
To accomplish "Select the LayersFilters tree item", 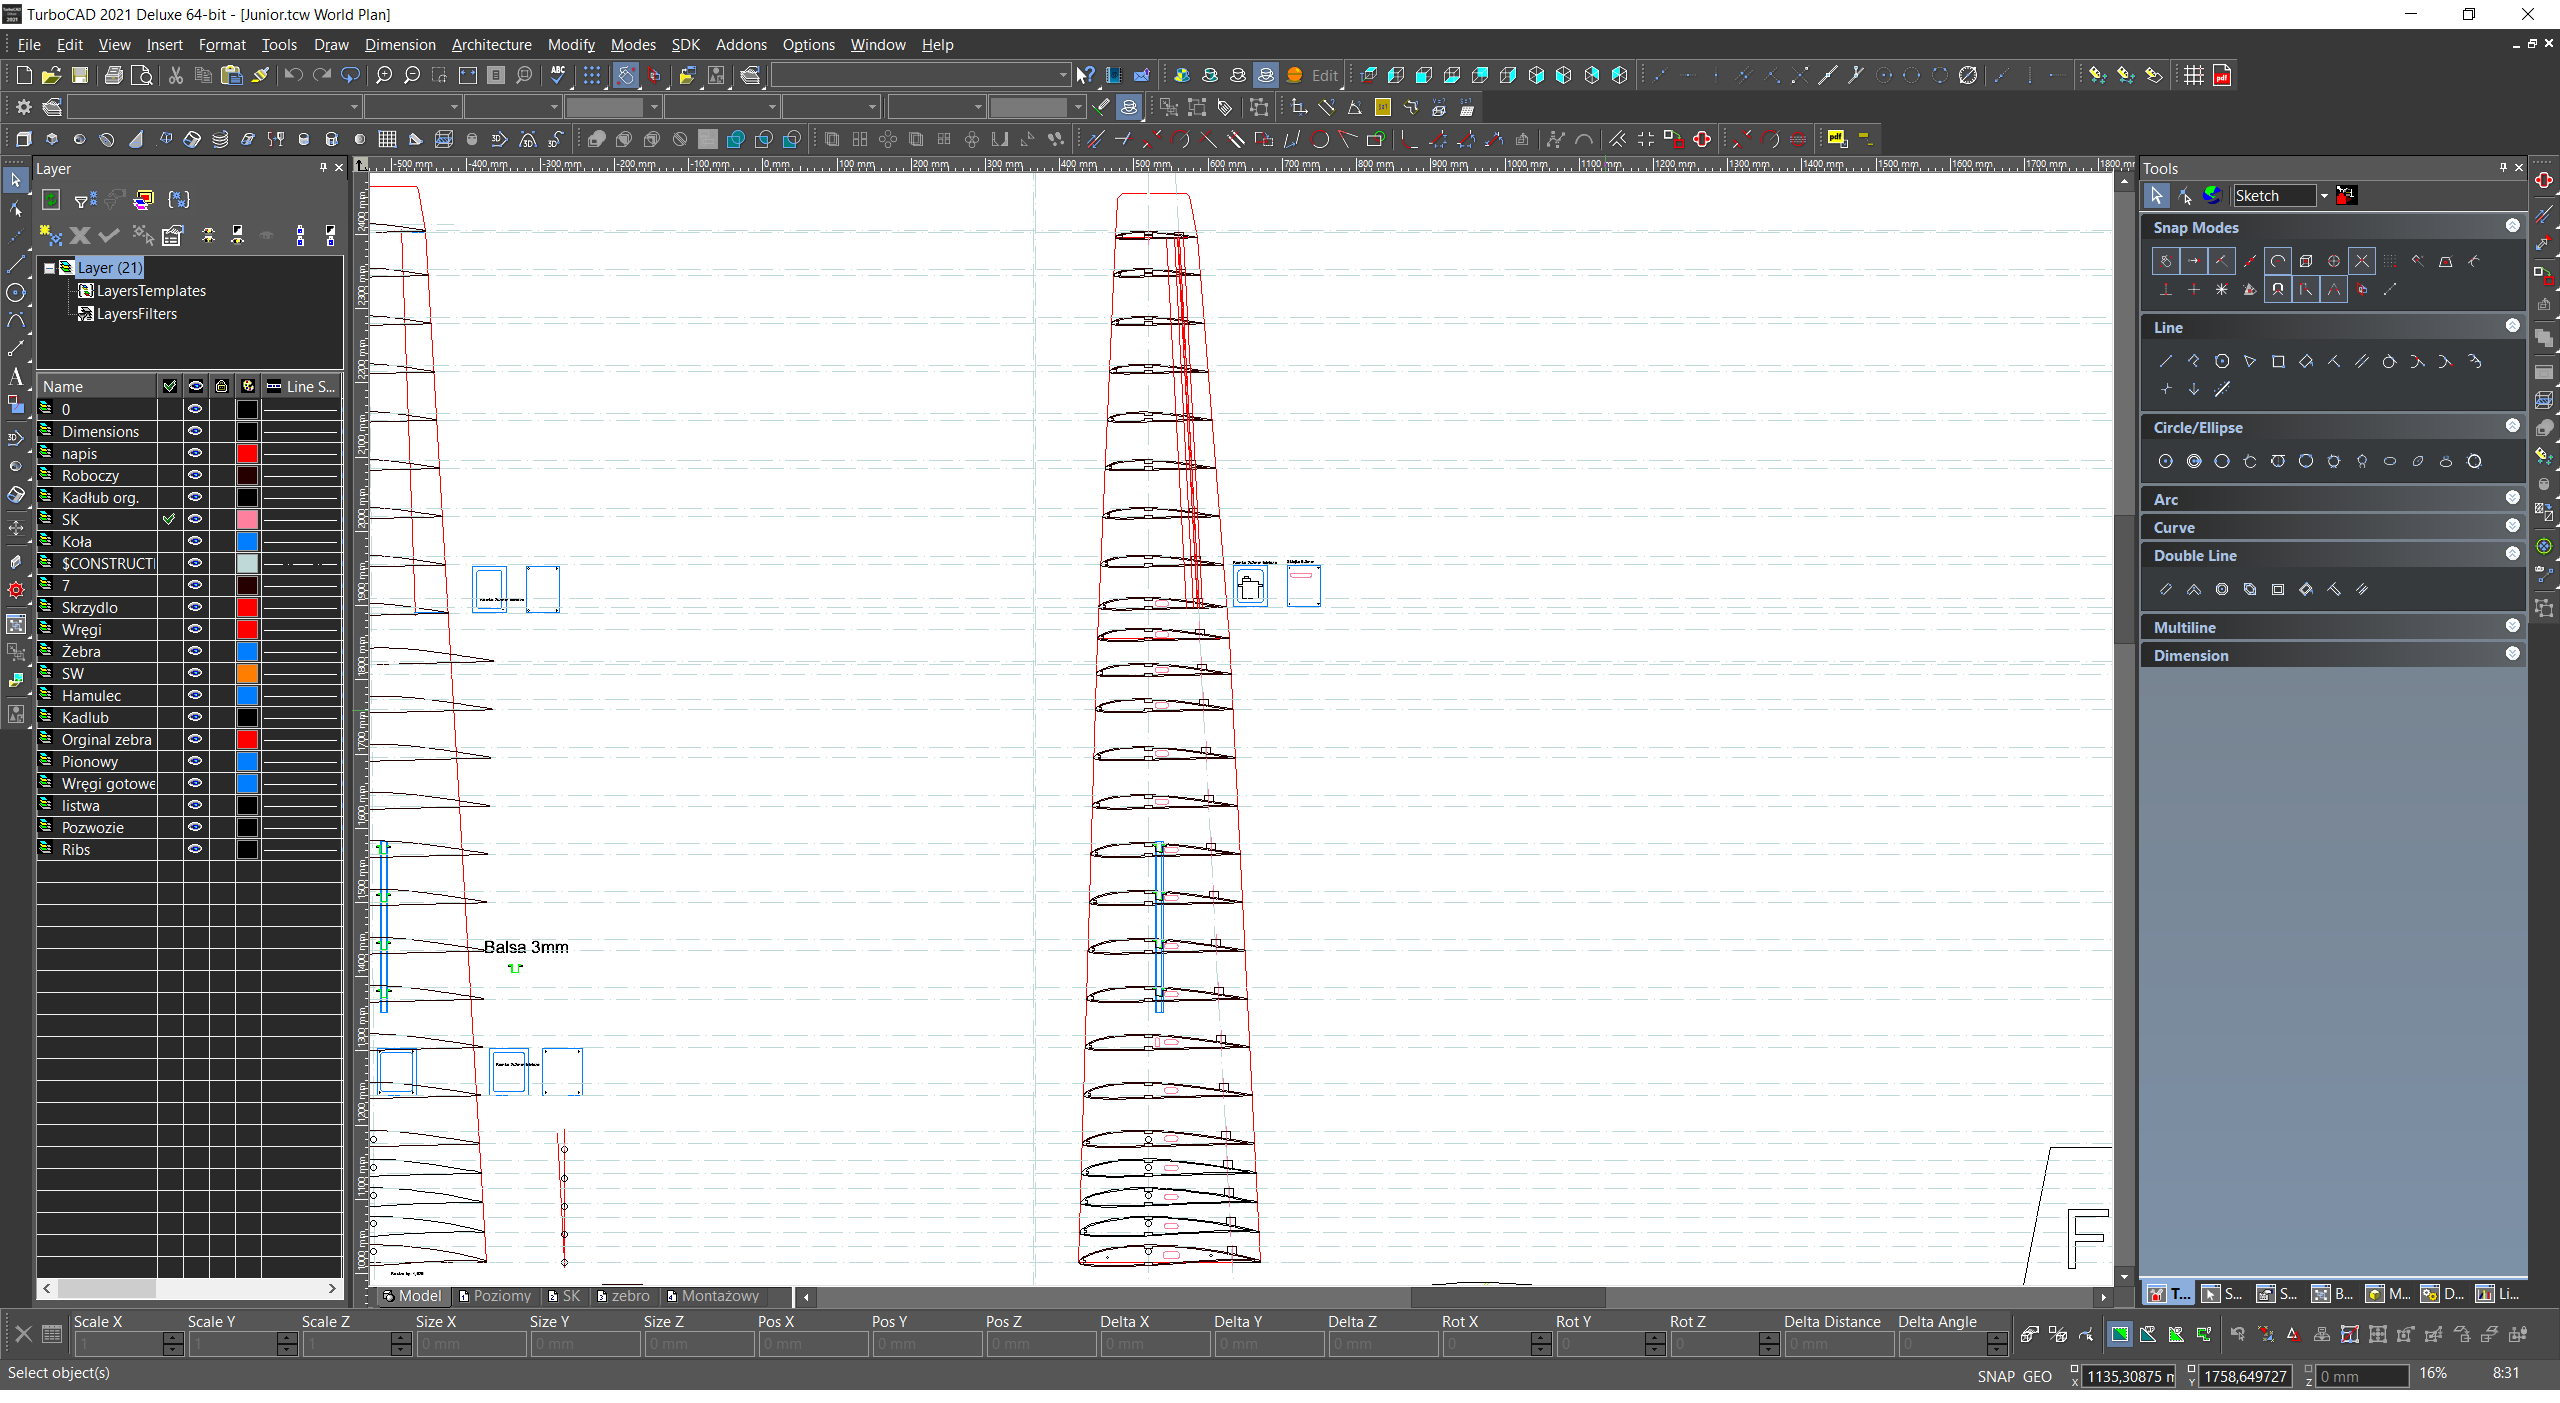I will click(x=136, y=314).
